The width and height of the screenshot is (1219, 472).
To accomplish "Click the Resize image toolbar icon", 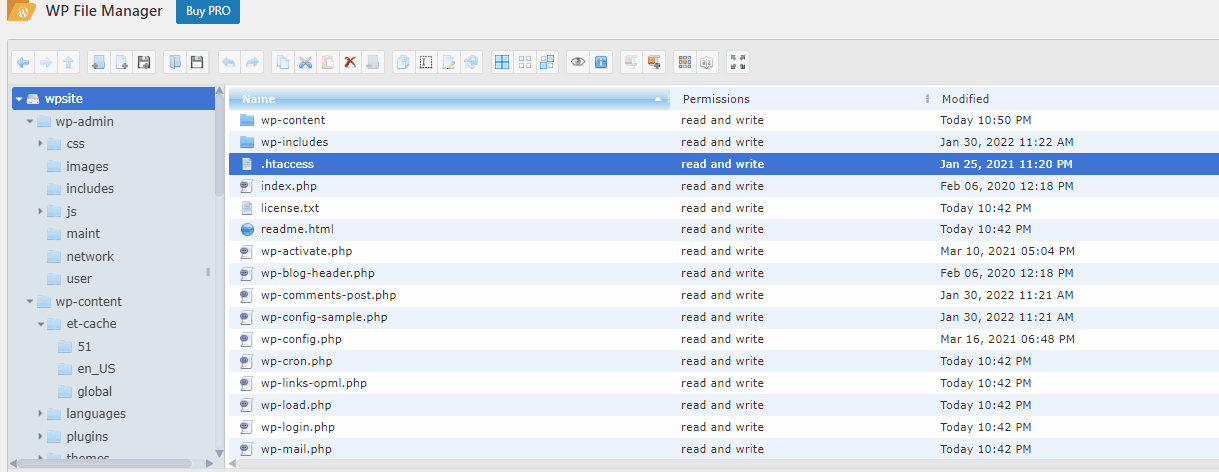I will pos(472,62).
